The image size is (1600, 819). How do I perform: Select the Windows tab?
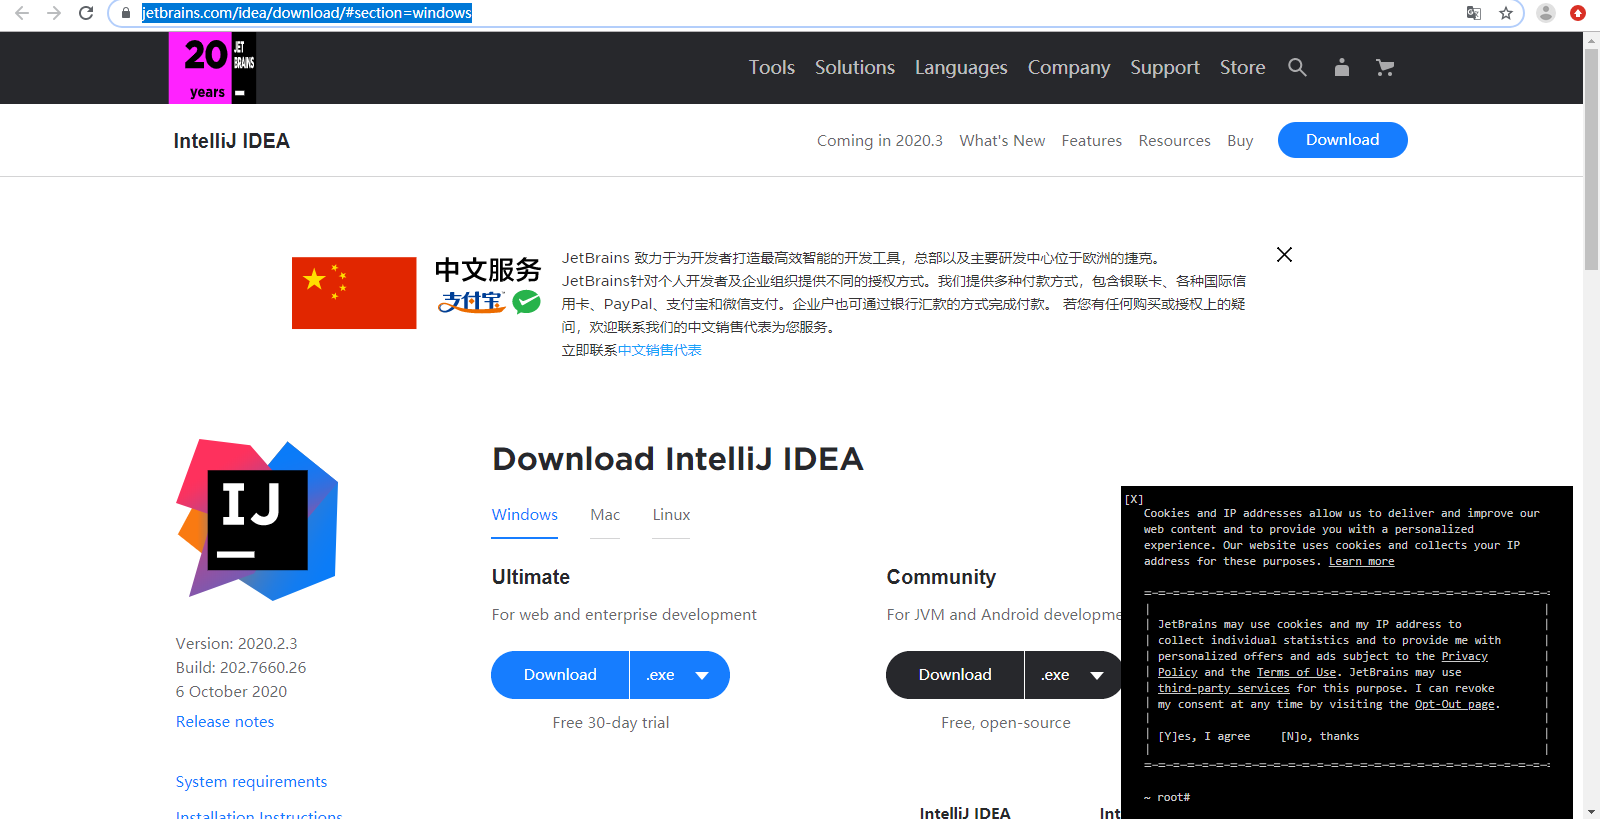525,515
